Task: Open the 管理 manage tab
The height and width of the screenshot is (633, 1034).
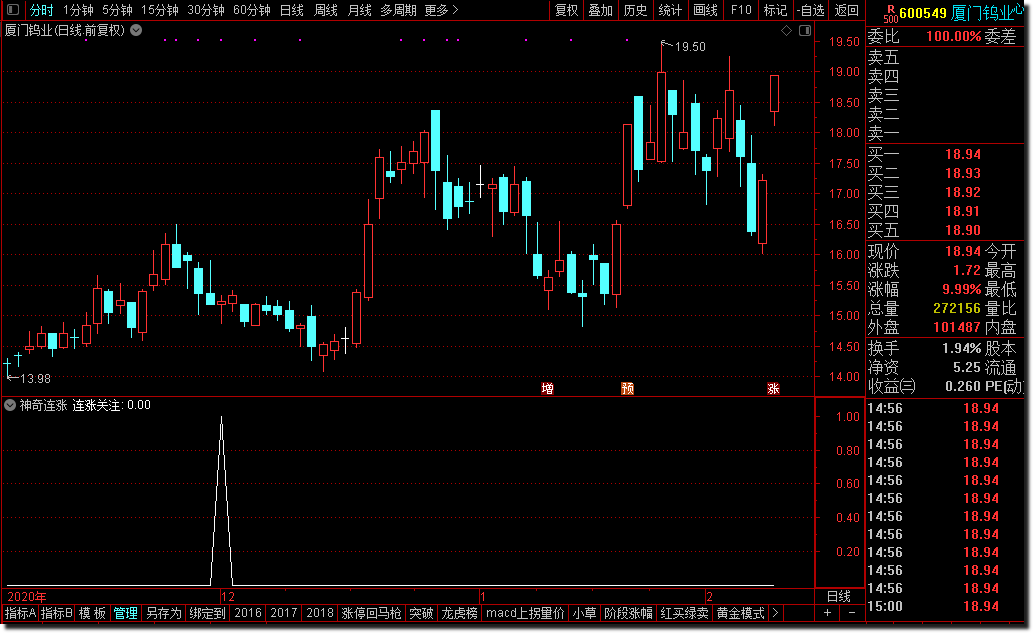Action: tap(125, 613)
